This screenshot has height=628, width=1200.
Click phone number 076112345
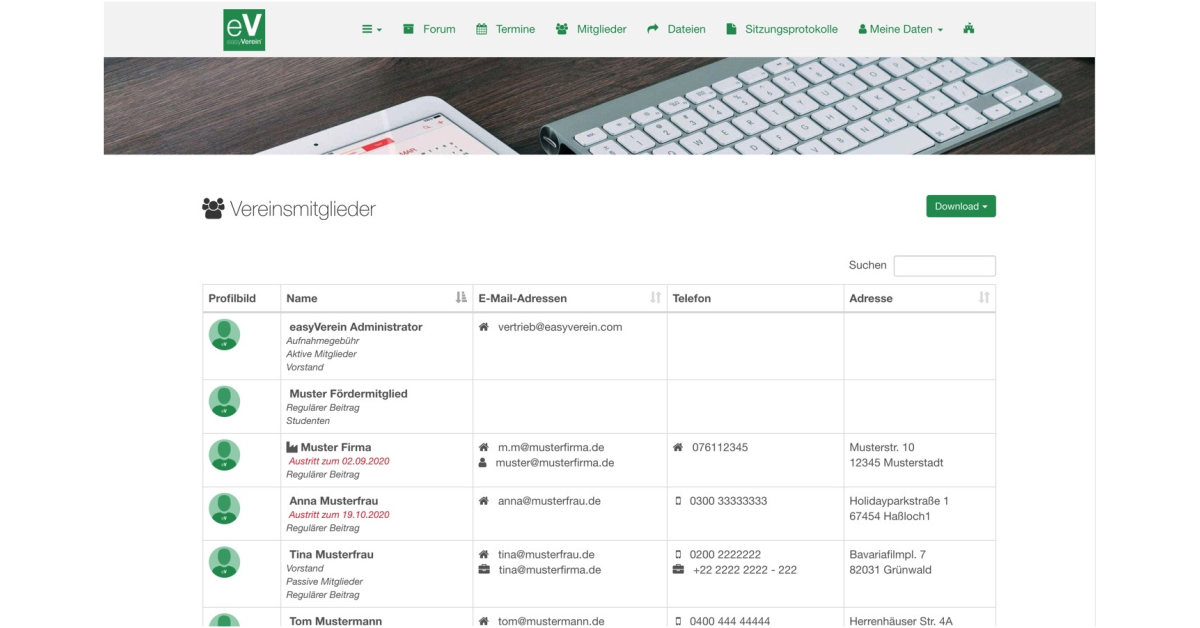click(x=720, y=447)
